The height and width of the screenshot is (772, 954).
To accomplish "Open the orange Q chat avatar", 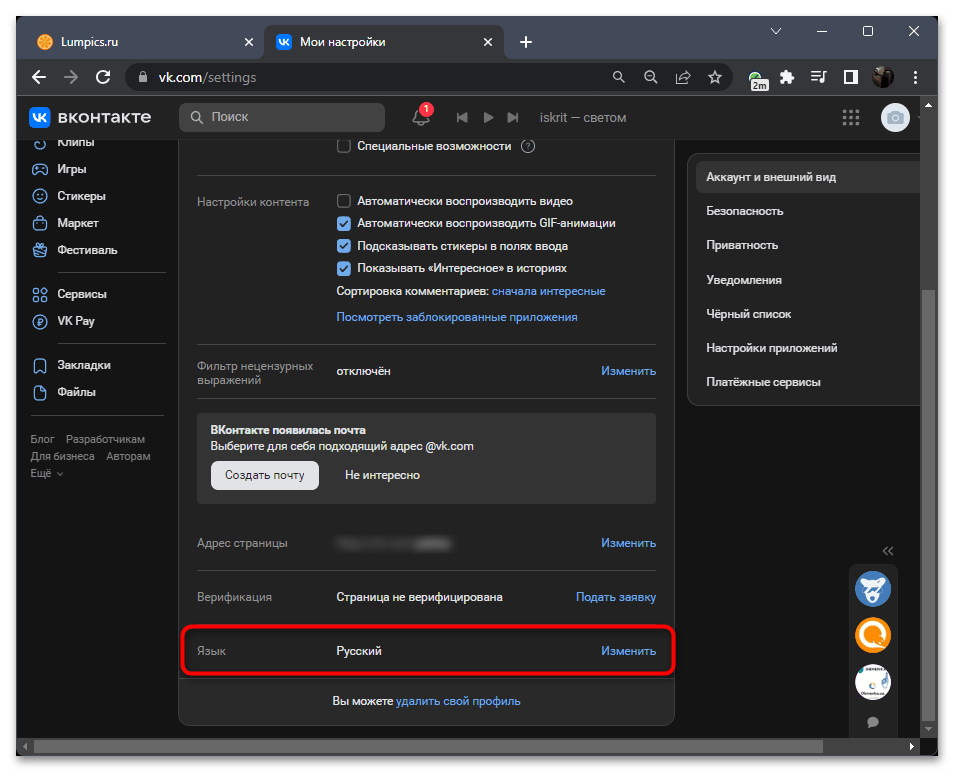I will pos(872,636).
